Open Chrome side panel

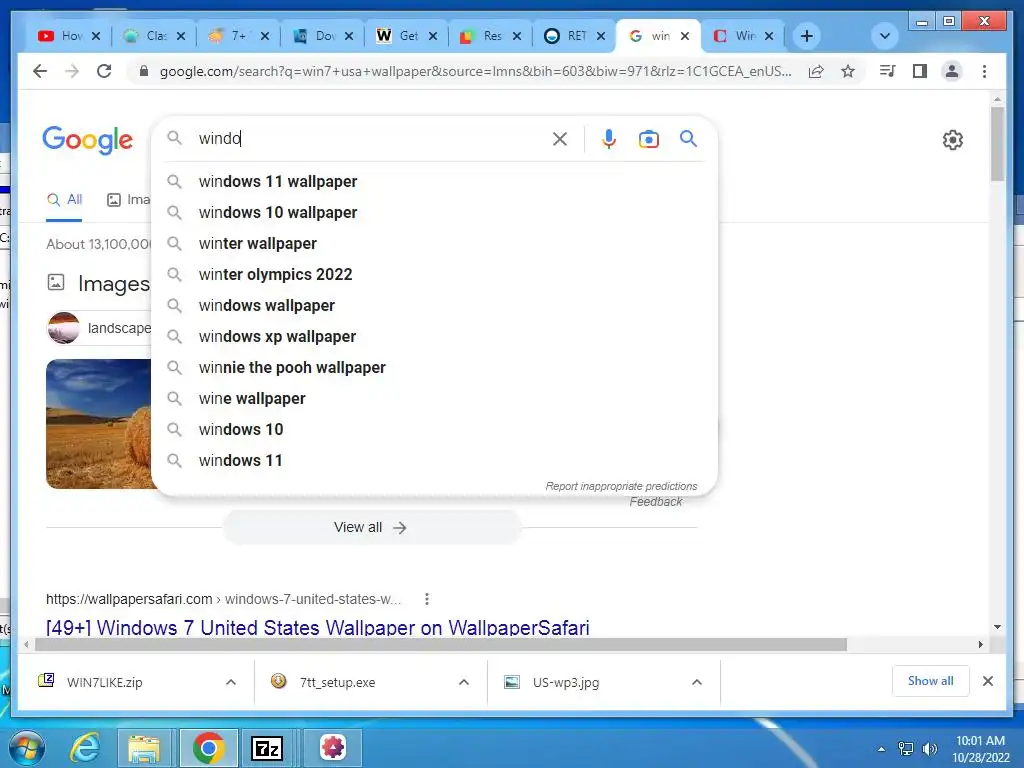[x=920, y=71]
